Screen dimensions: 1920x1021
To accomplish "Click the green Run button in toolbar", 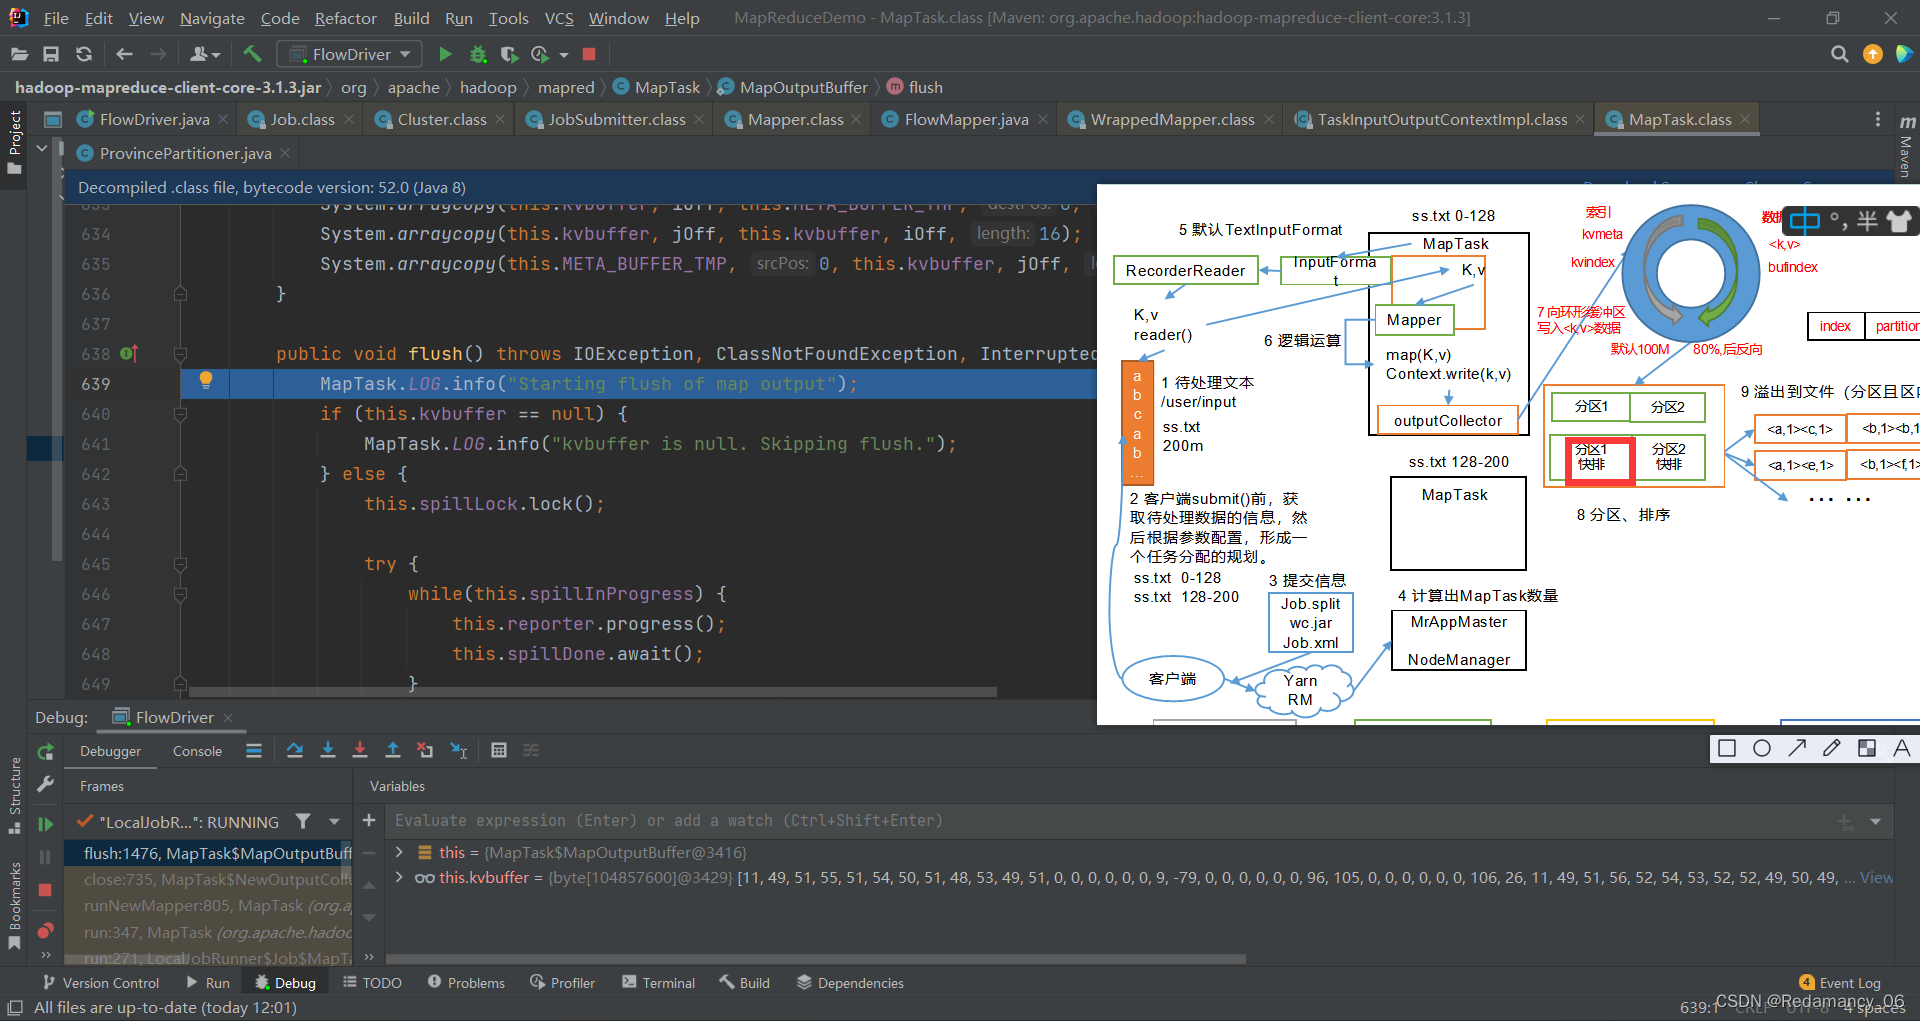I will (445, 54).
